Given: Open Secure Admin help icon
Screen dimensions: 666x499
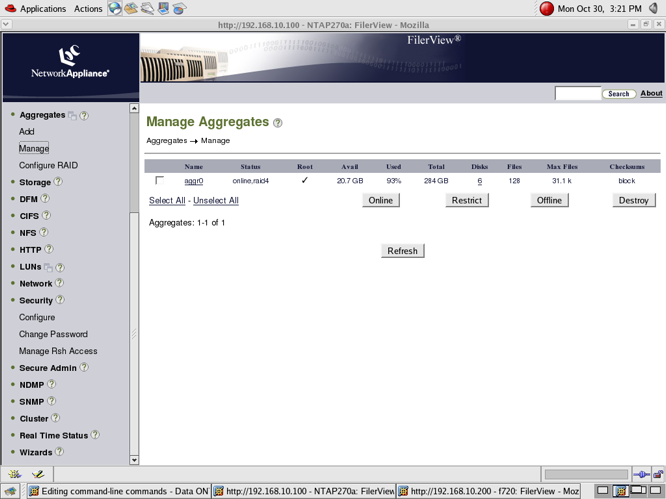Looking at the screenshot, I should pos(84,367).
